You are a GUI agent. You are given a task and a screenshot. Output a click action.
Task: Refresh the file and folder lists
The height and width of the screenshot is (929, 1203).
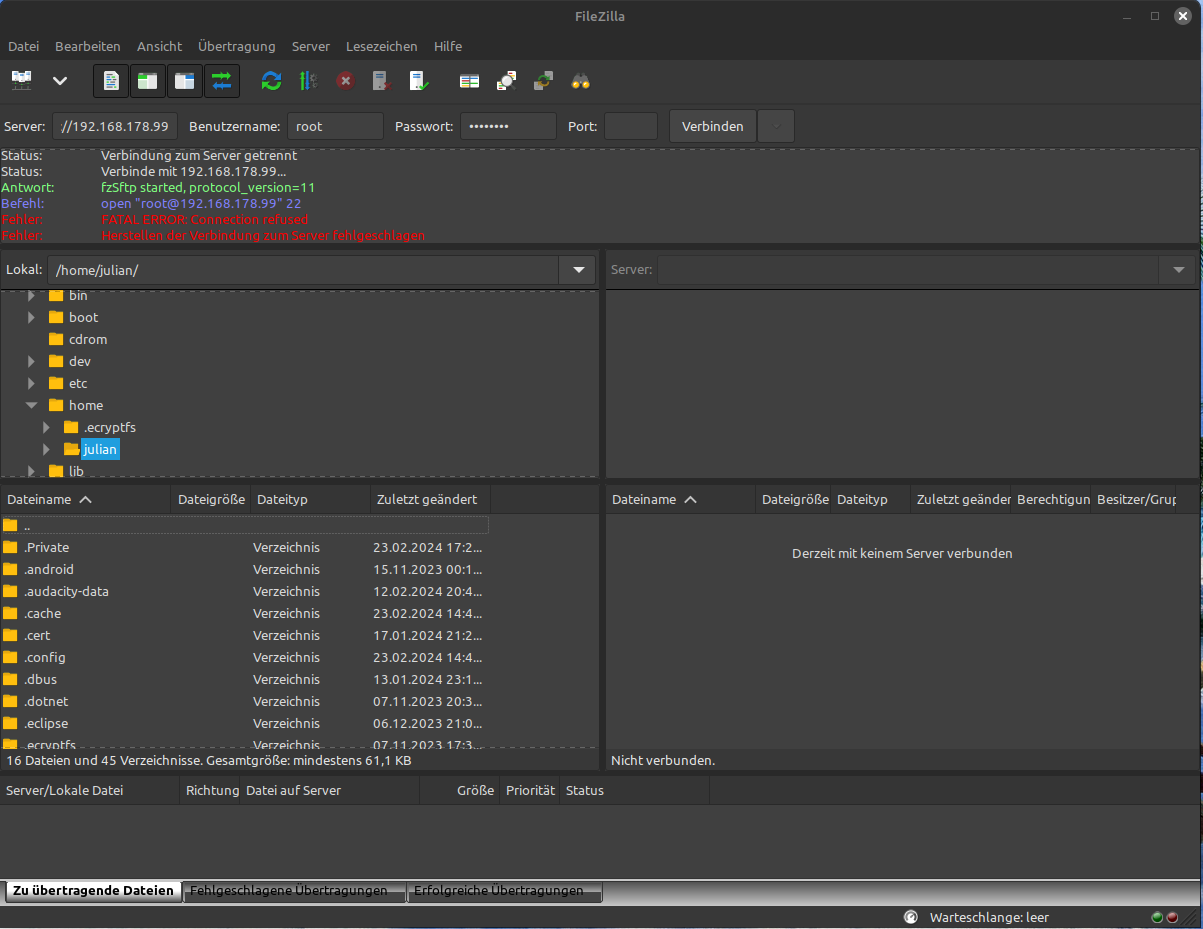[x=271, y=81]
